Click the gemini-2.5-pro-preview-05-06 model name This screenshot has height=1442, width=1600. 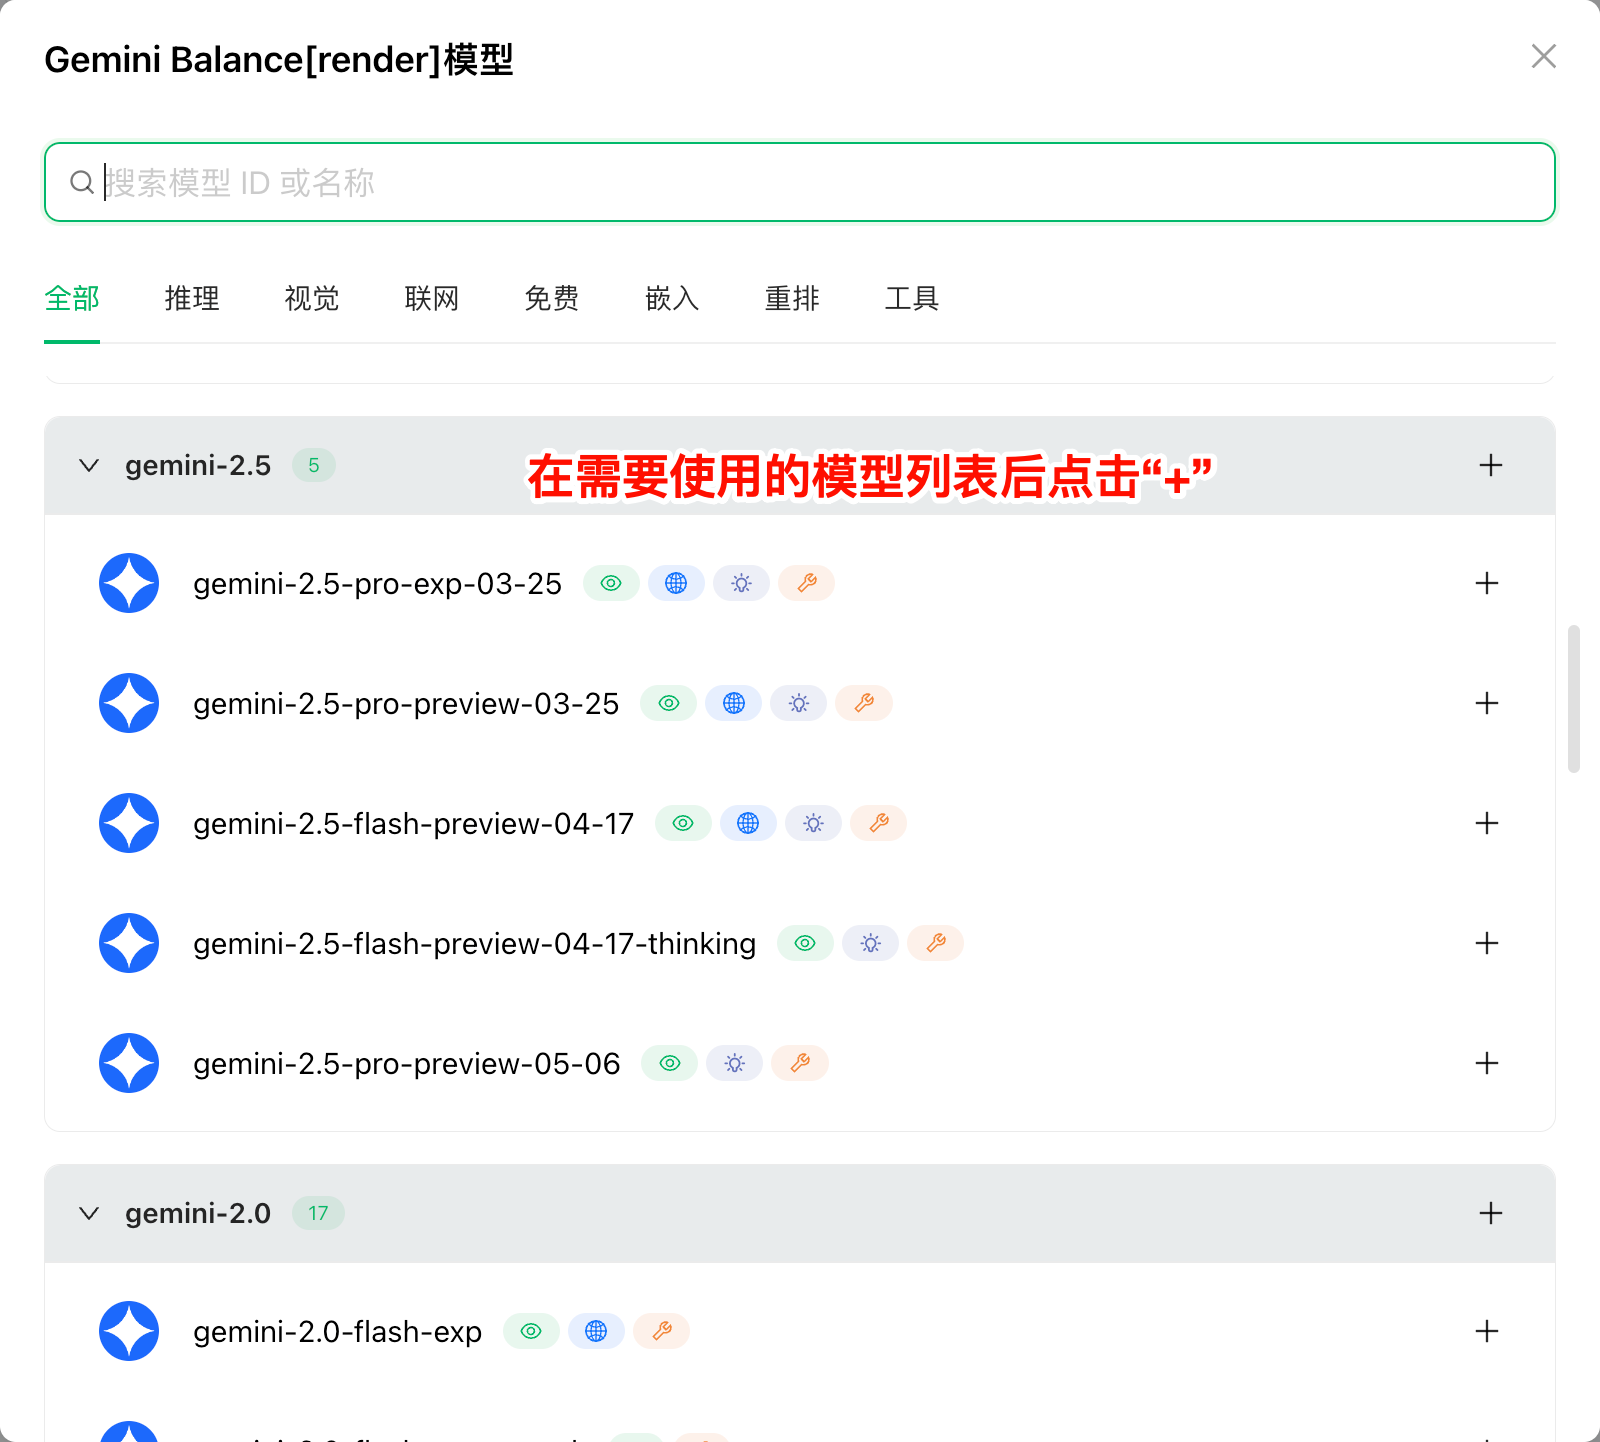407,1064
